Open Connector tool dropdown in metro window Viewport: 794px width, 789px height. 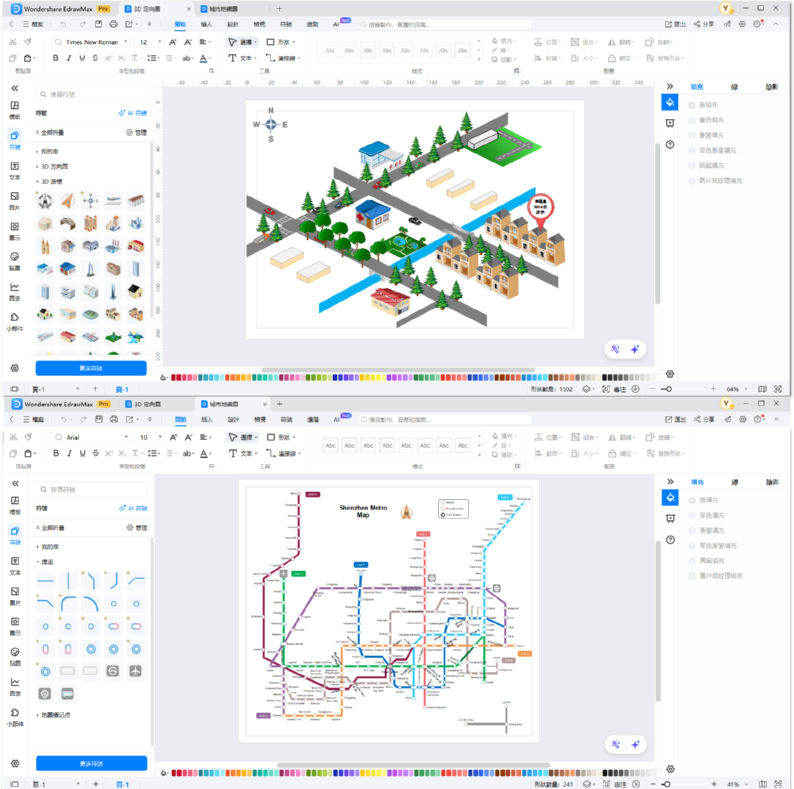[x=283, y=453]
